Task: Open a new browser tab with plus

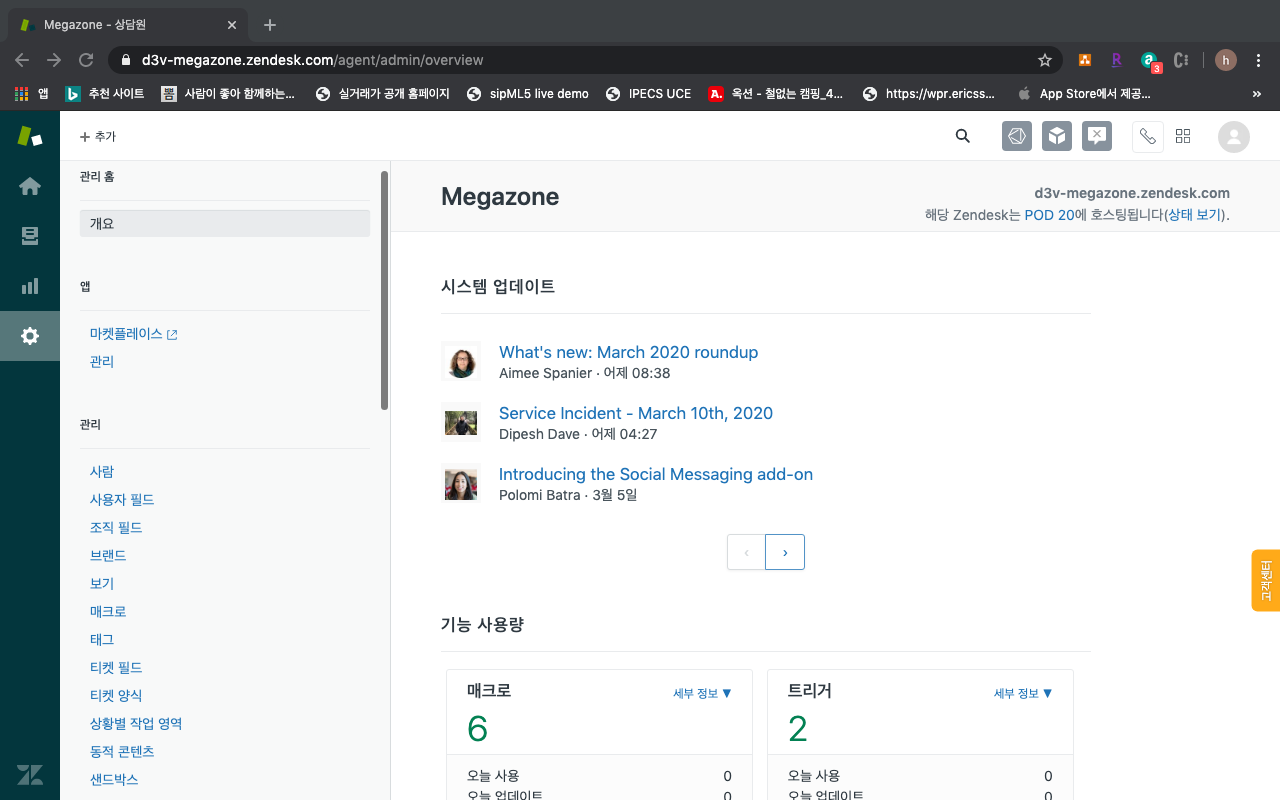Action: (x=270, y=25)
